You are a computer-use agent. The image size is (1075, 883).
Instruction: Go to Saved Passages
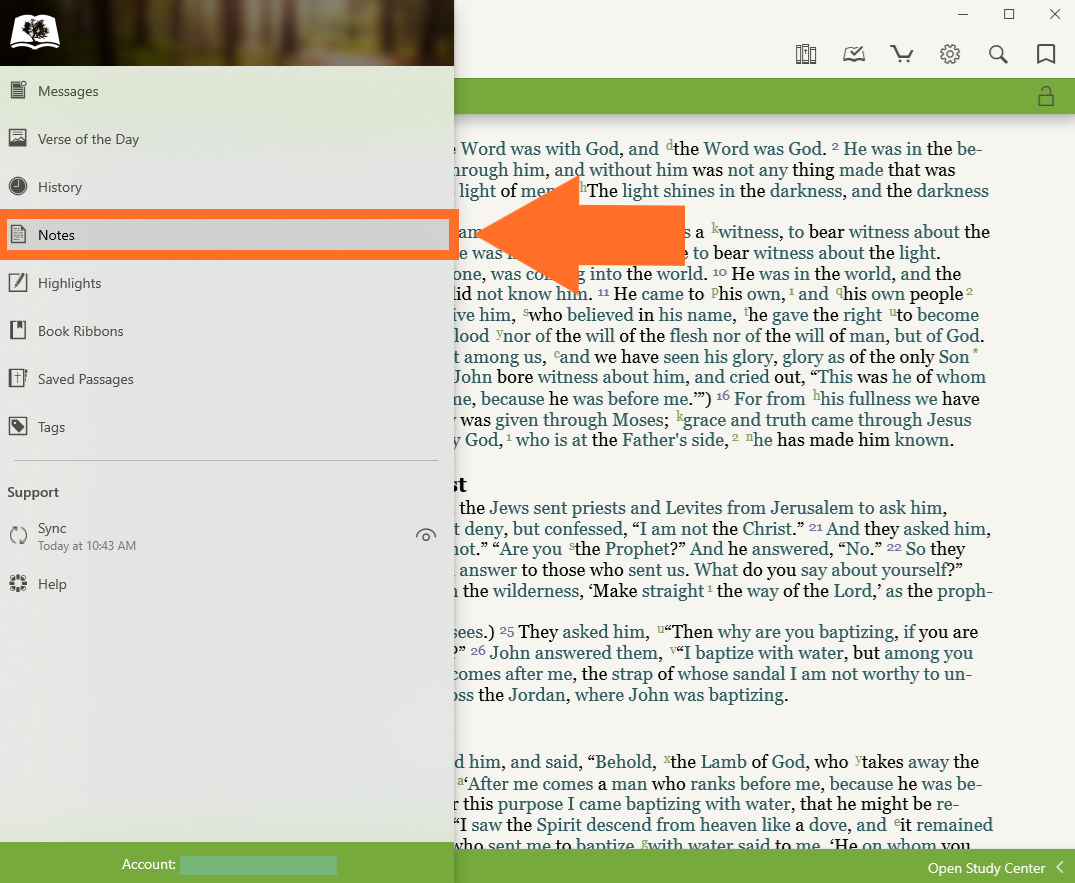pos(85,379)
